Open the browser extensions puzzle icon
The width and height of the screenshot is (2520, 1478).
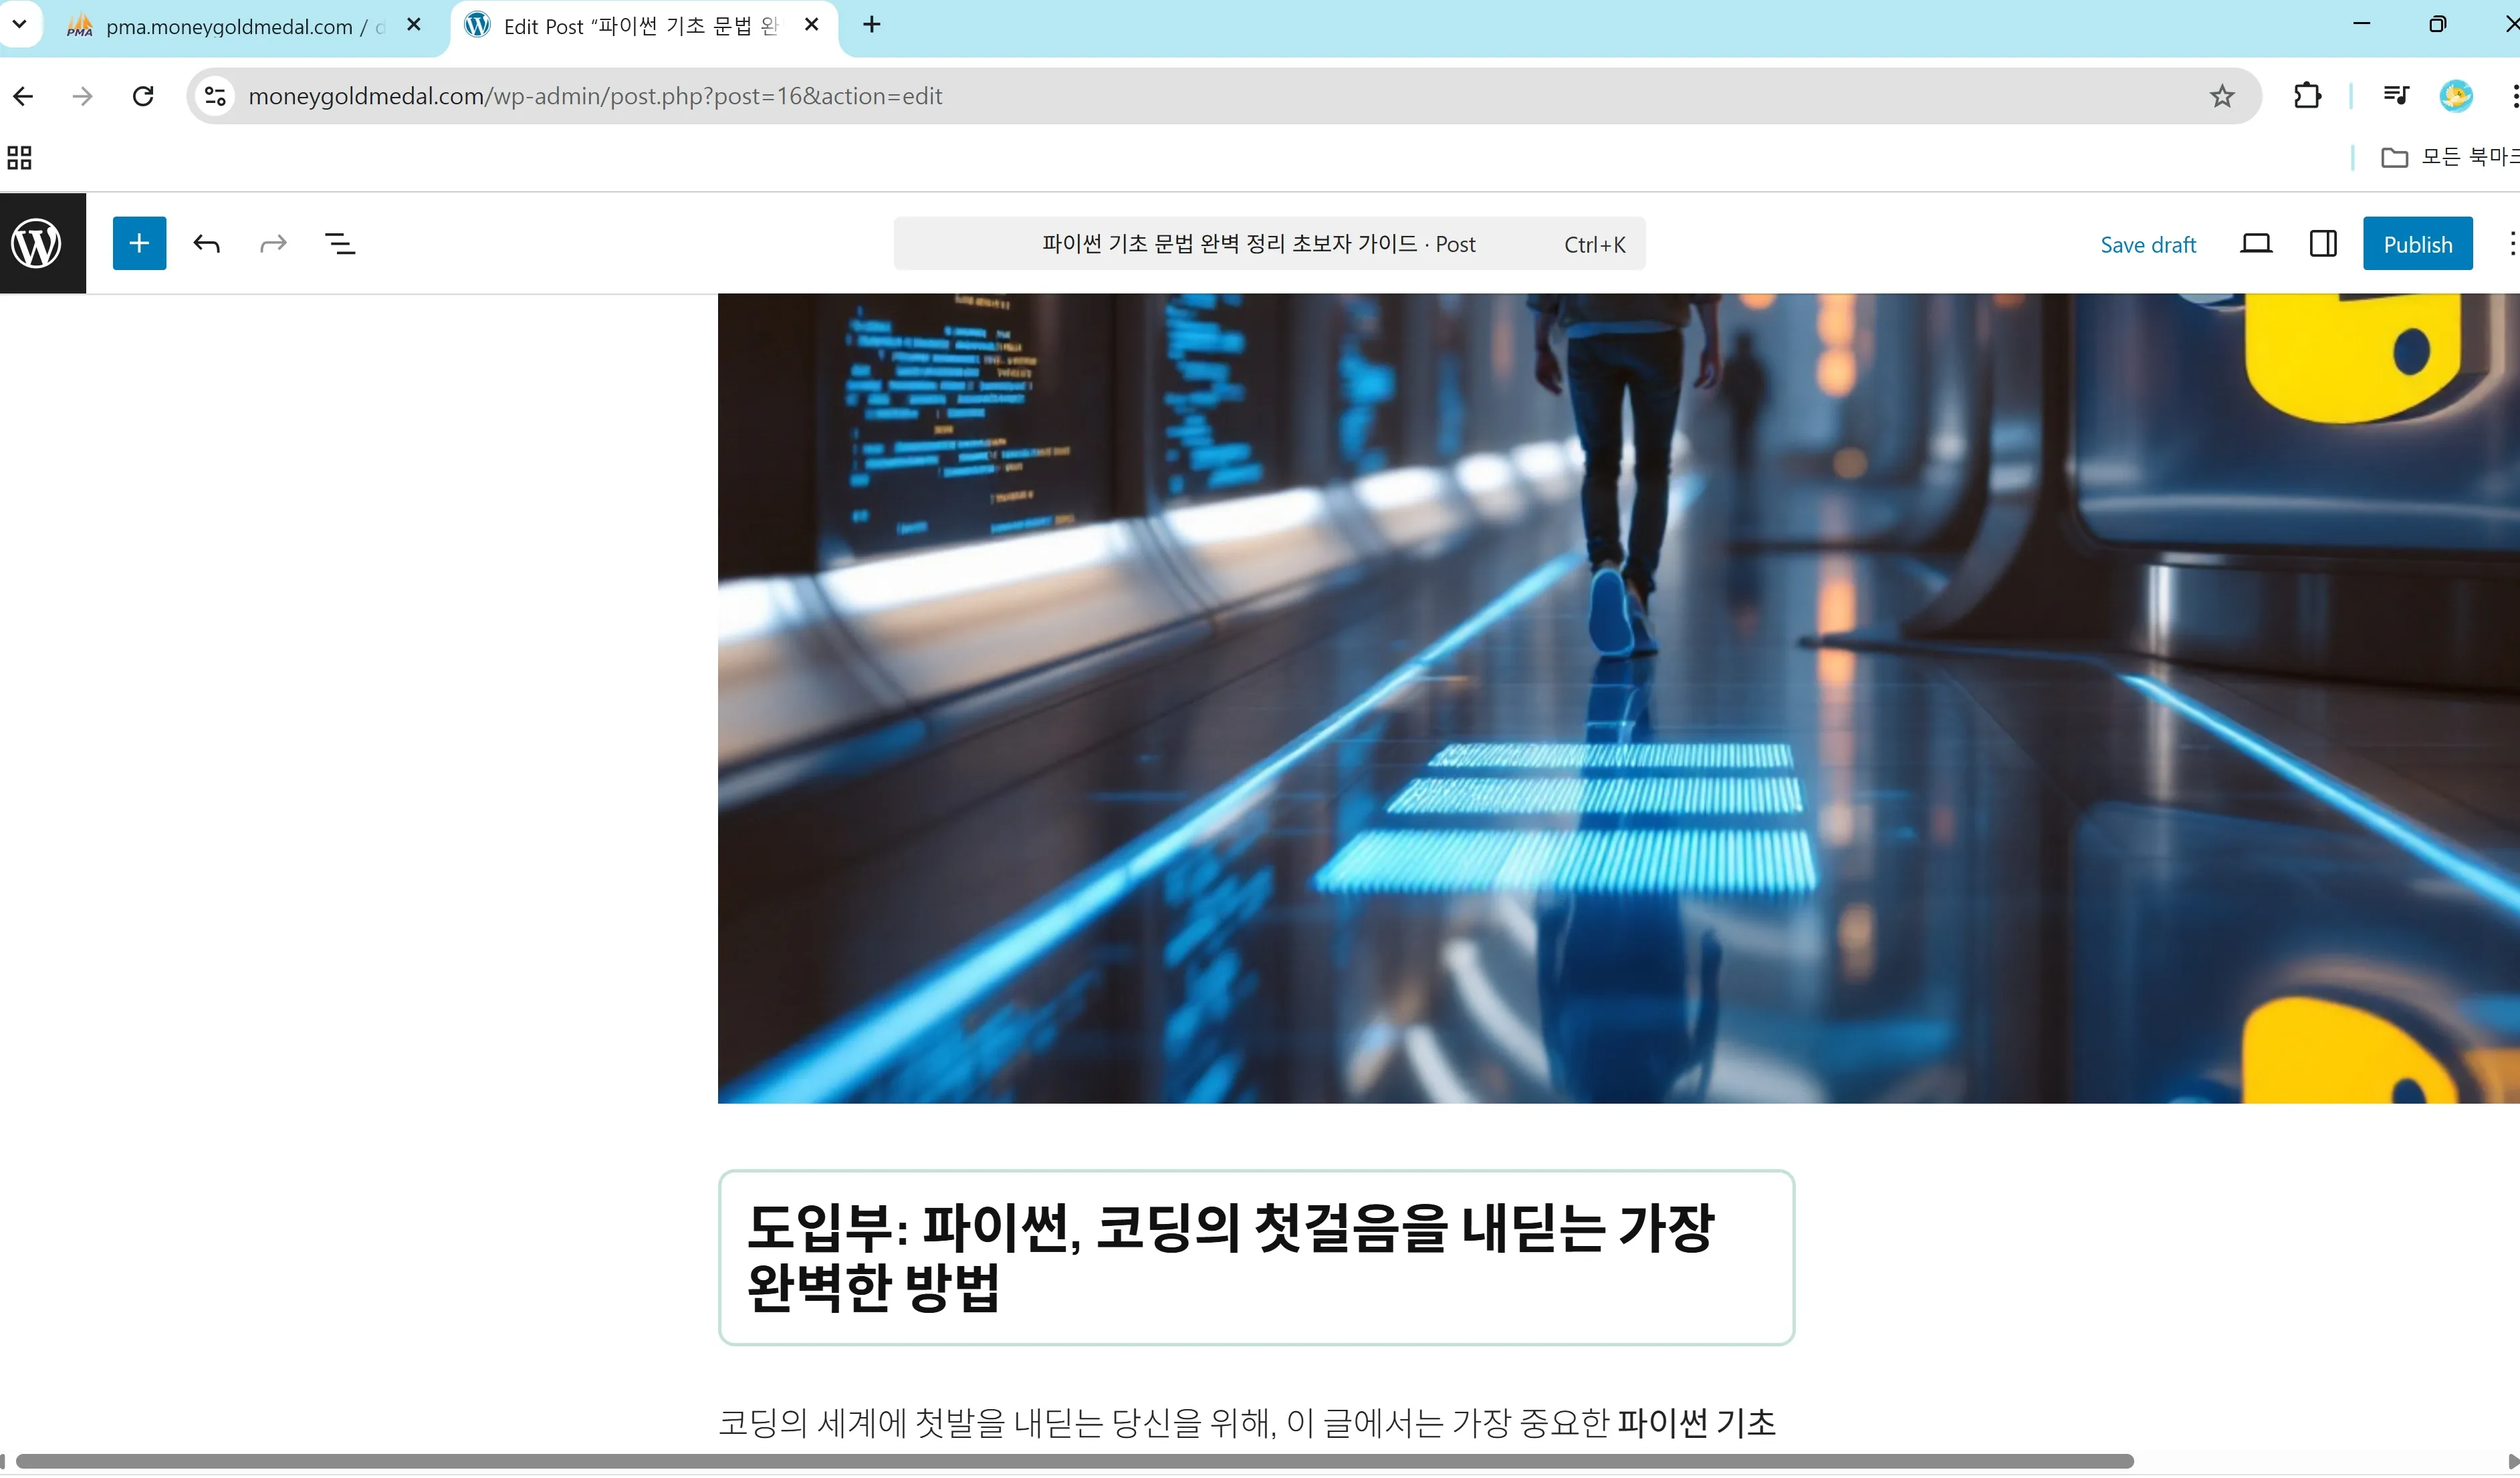(2306, 96)
